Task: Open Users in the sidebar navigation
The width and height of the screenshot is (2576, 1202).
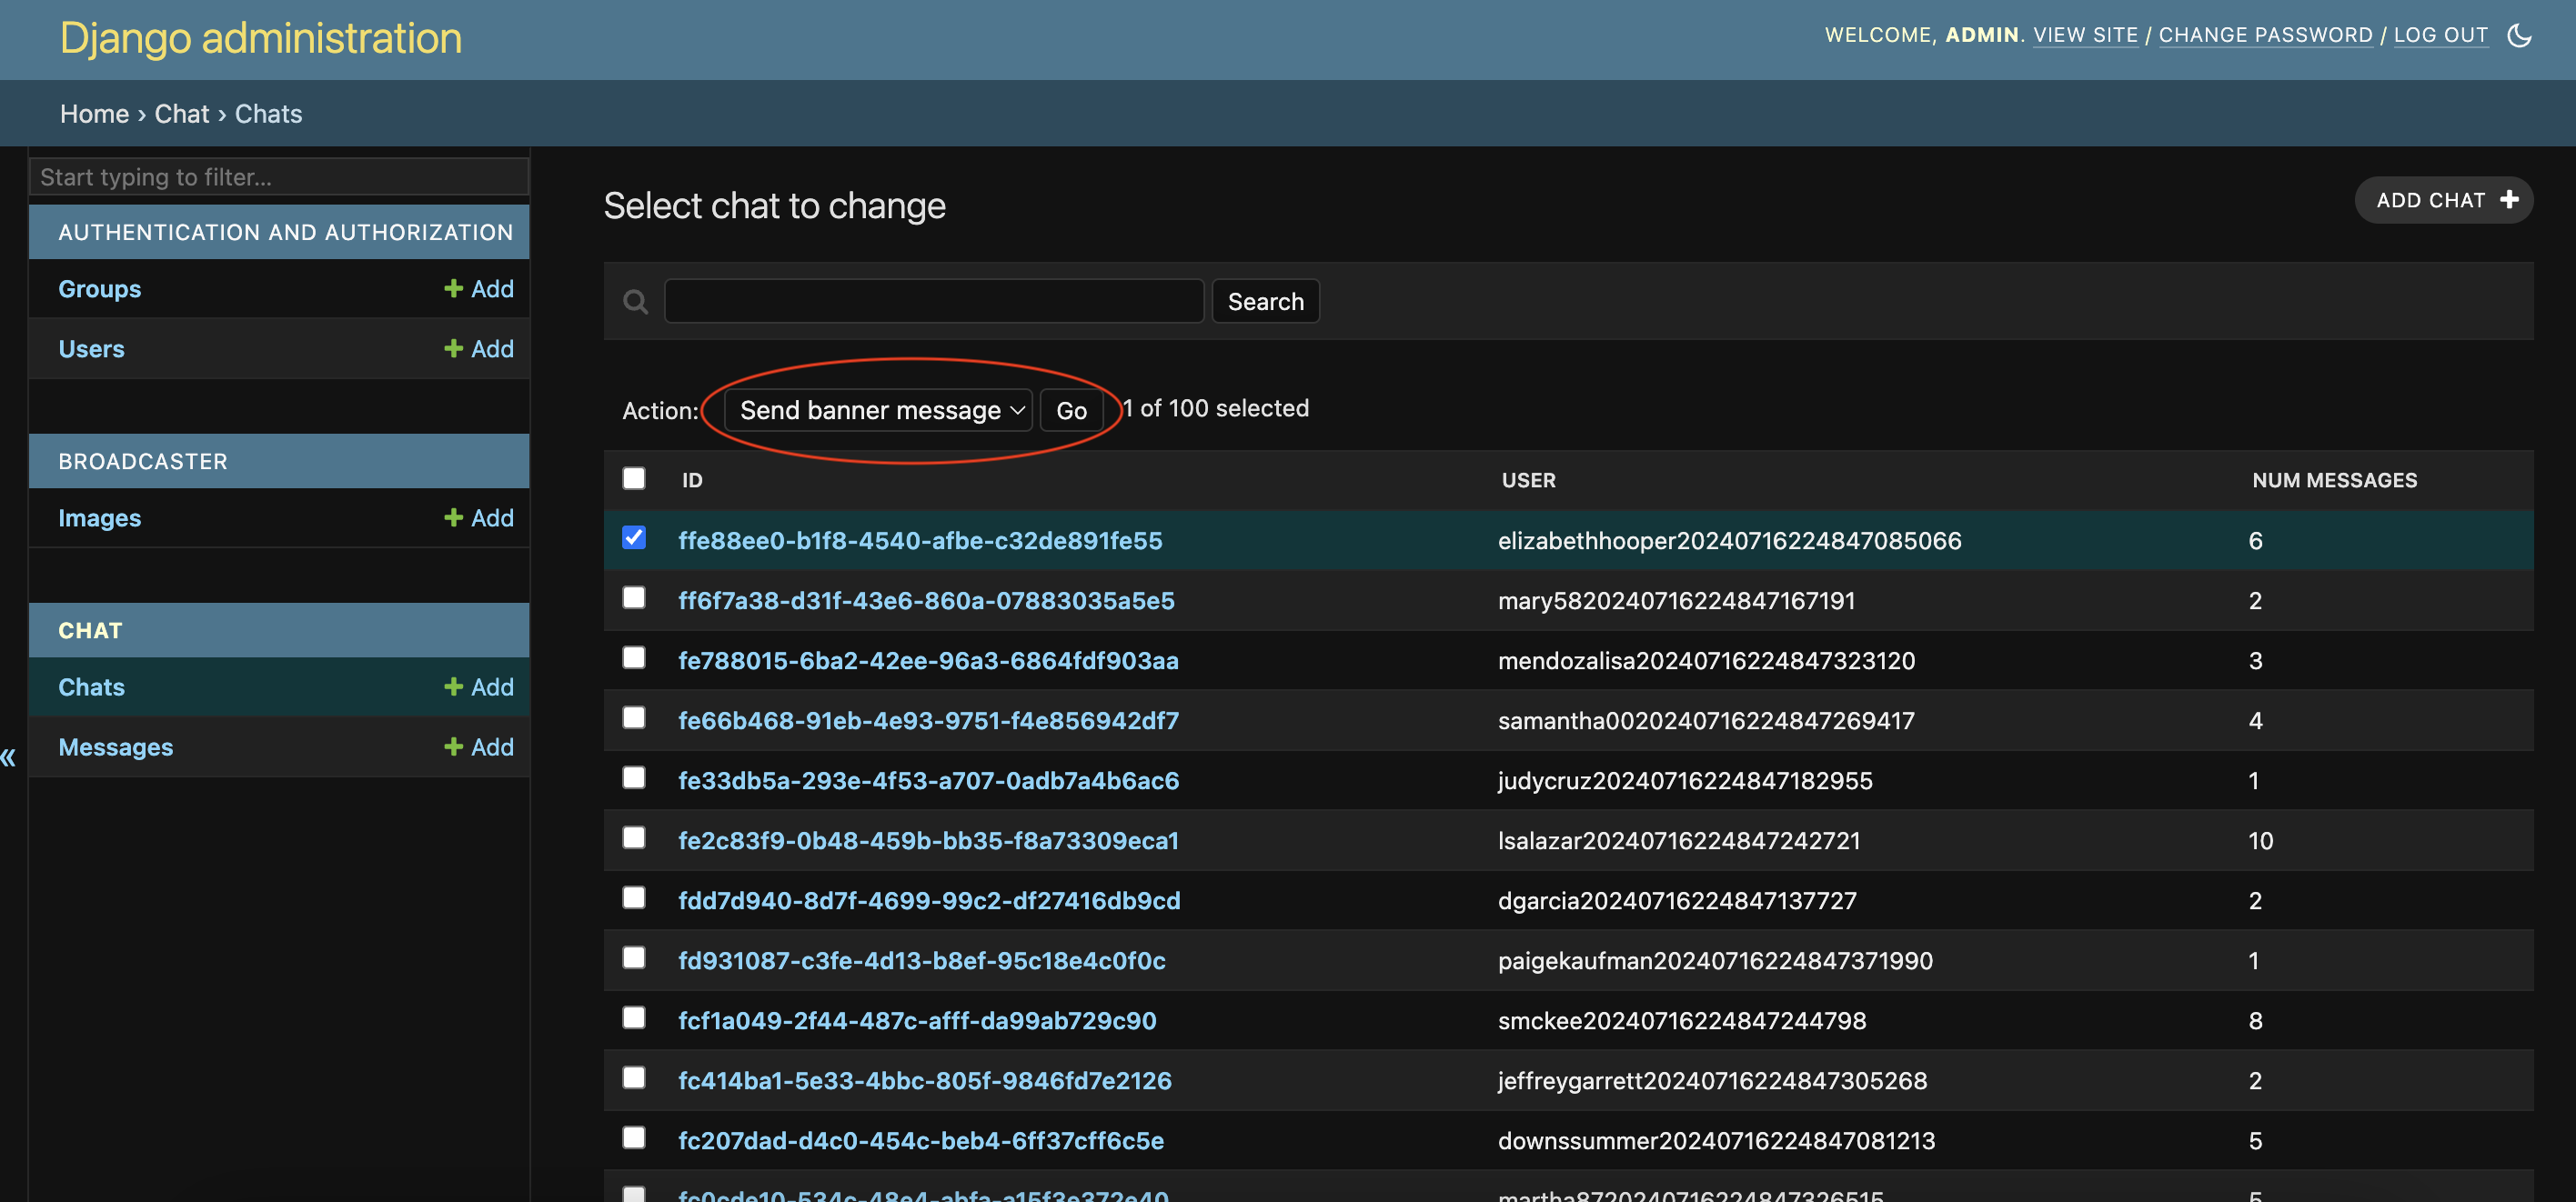Action: (x=91, y=349)
